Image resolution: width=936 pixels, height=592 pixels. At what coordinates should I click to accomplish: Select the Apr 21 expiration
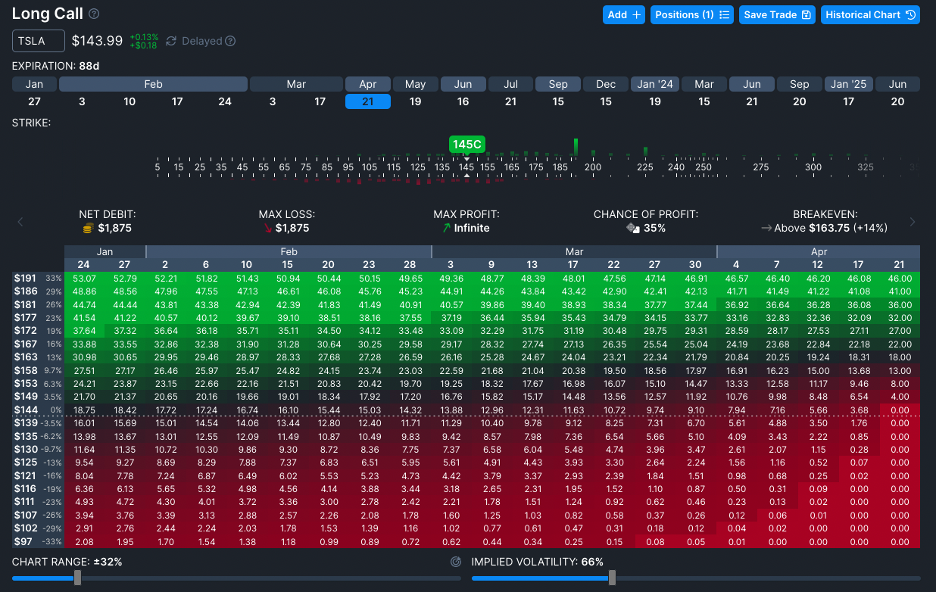click(x=368, y=101)
